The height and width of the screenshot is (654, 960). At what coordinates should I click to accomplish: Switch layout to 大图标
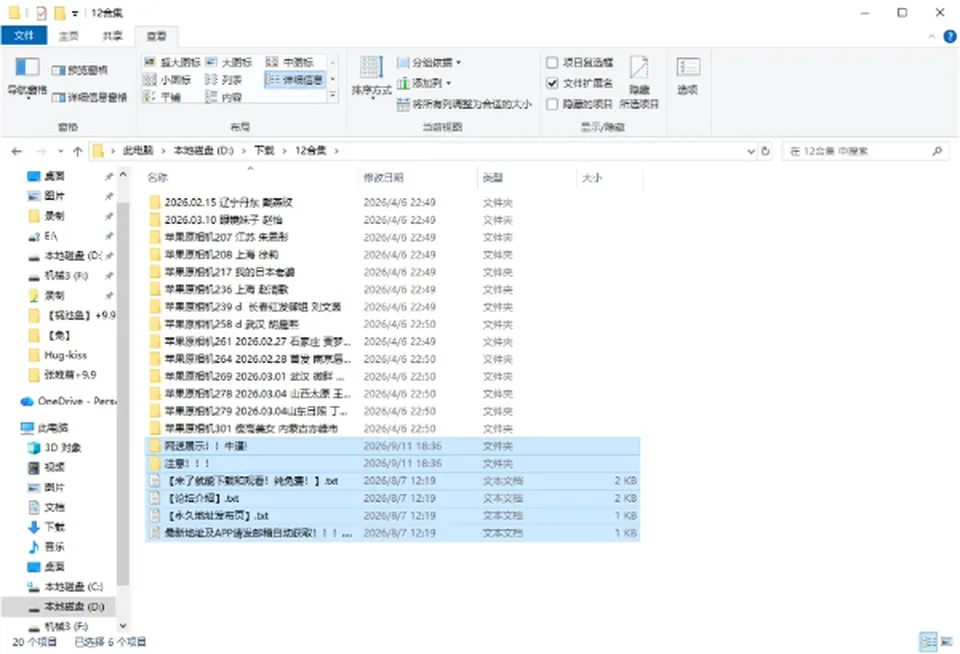[228, 62]
